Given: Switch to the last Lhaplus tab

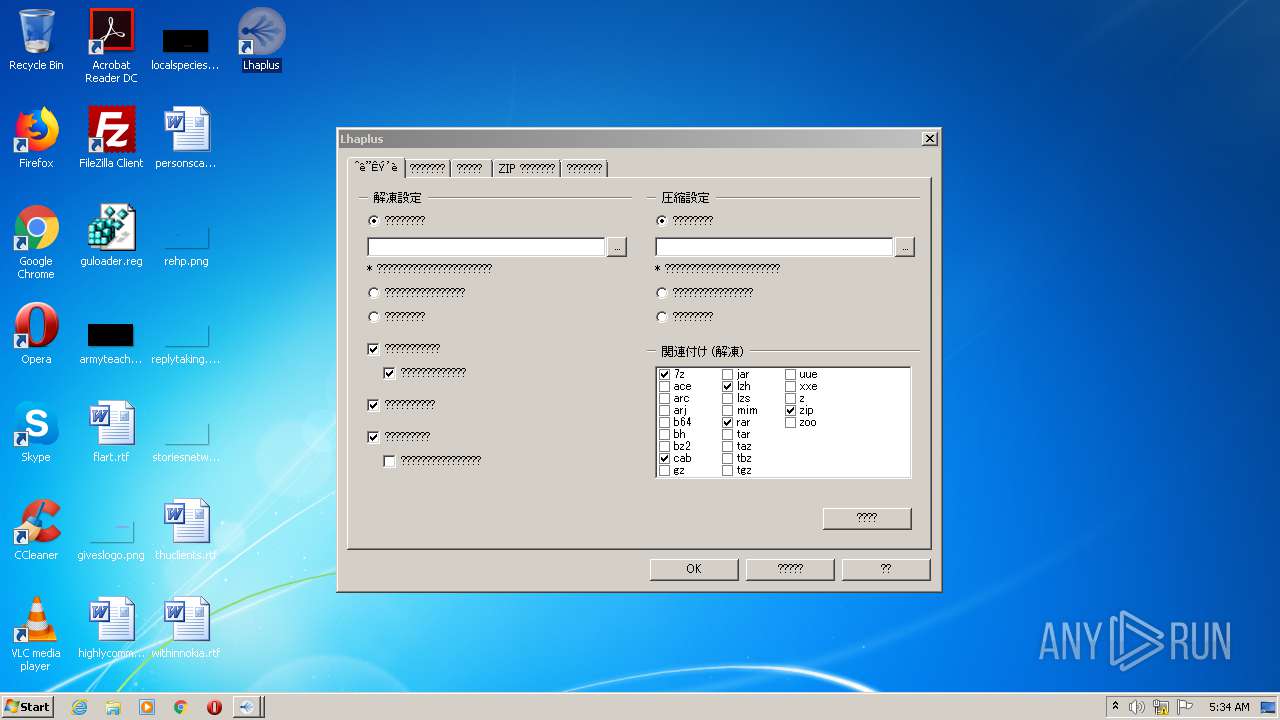Looking at the screenshot, I should click(584, 169).
